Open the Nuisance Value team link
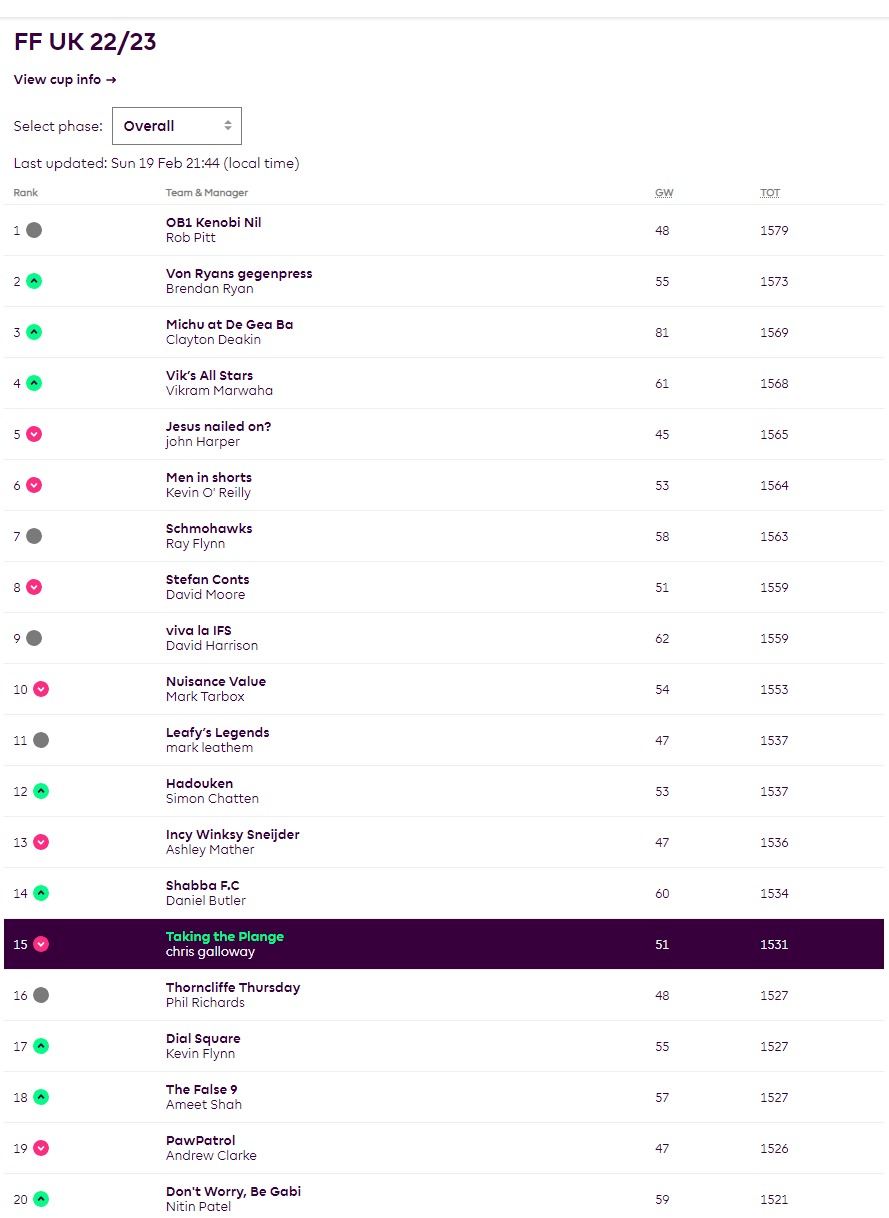The image size is (889, 1218). click(216, 682)
